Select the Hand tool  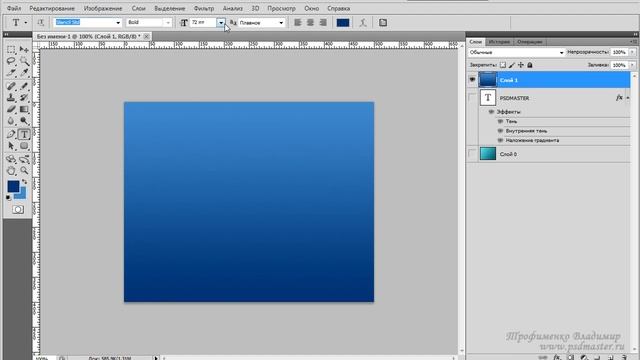click(x=11, y=171)
